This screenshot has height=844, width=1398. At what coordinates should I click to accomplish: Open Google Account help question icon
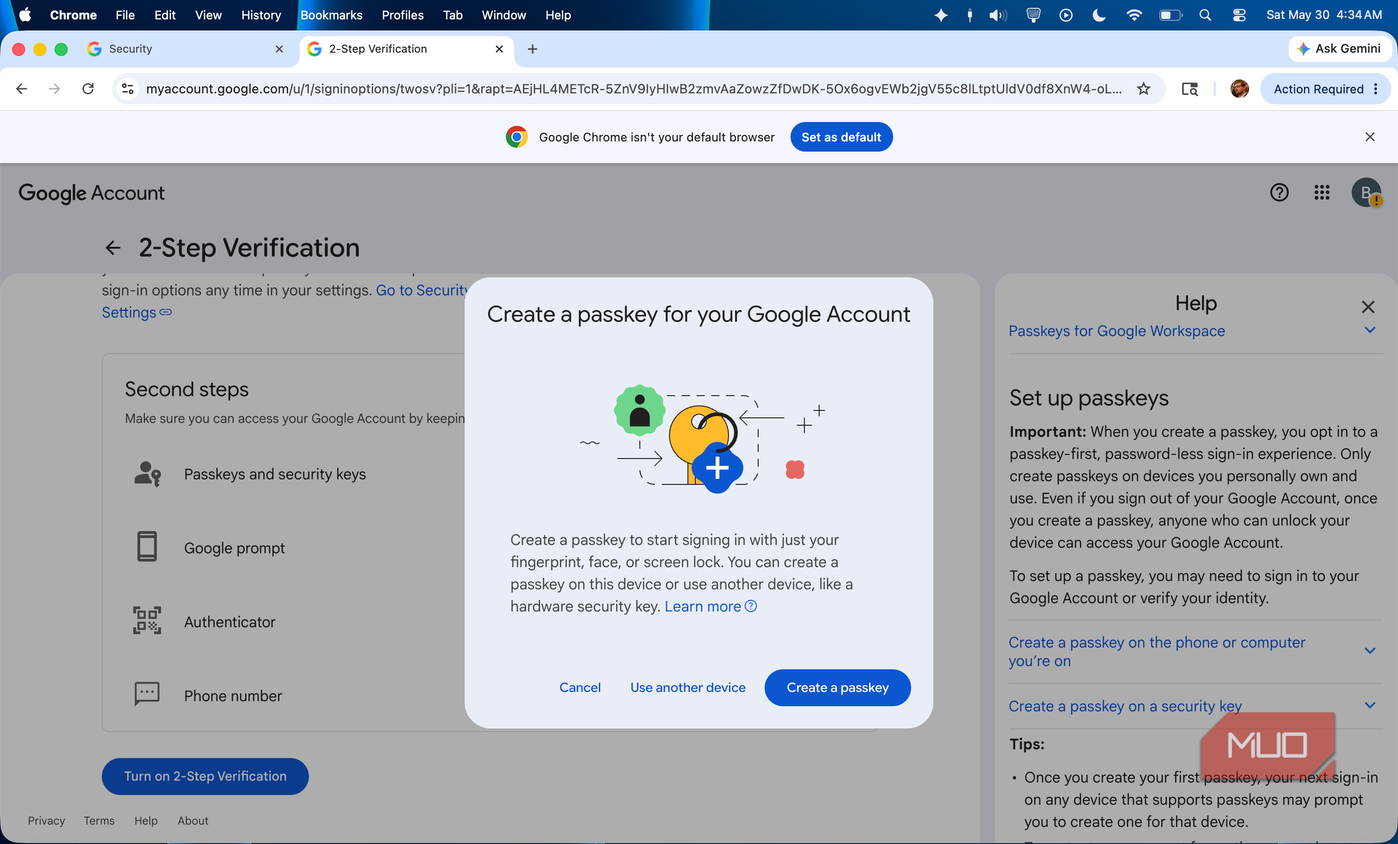[x=1279, y=193]
